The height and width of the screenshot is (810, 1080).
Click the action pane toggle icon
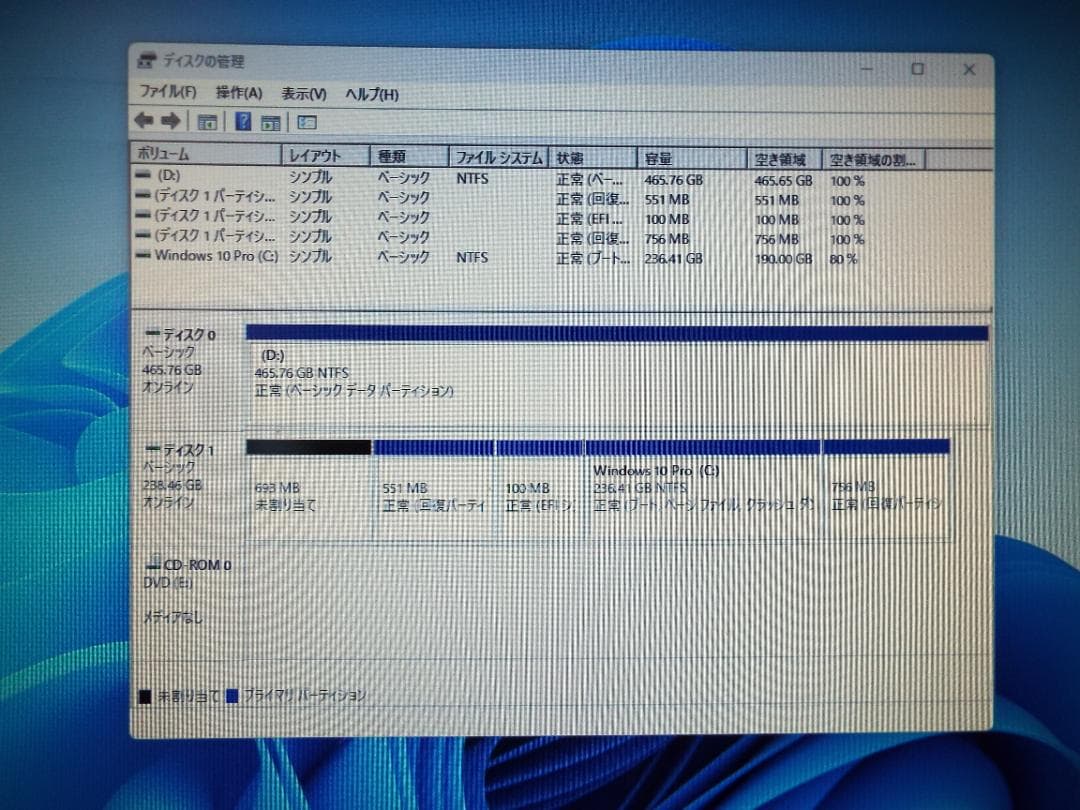click(304, 121)
